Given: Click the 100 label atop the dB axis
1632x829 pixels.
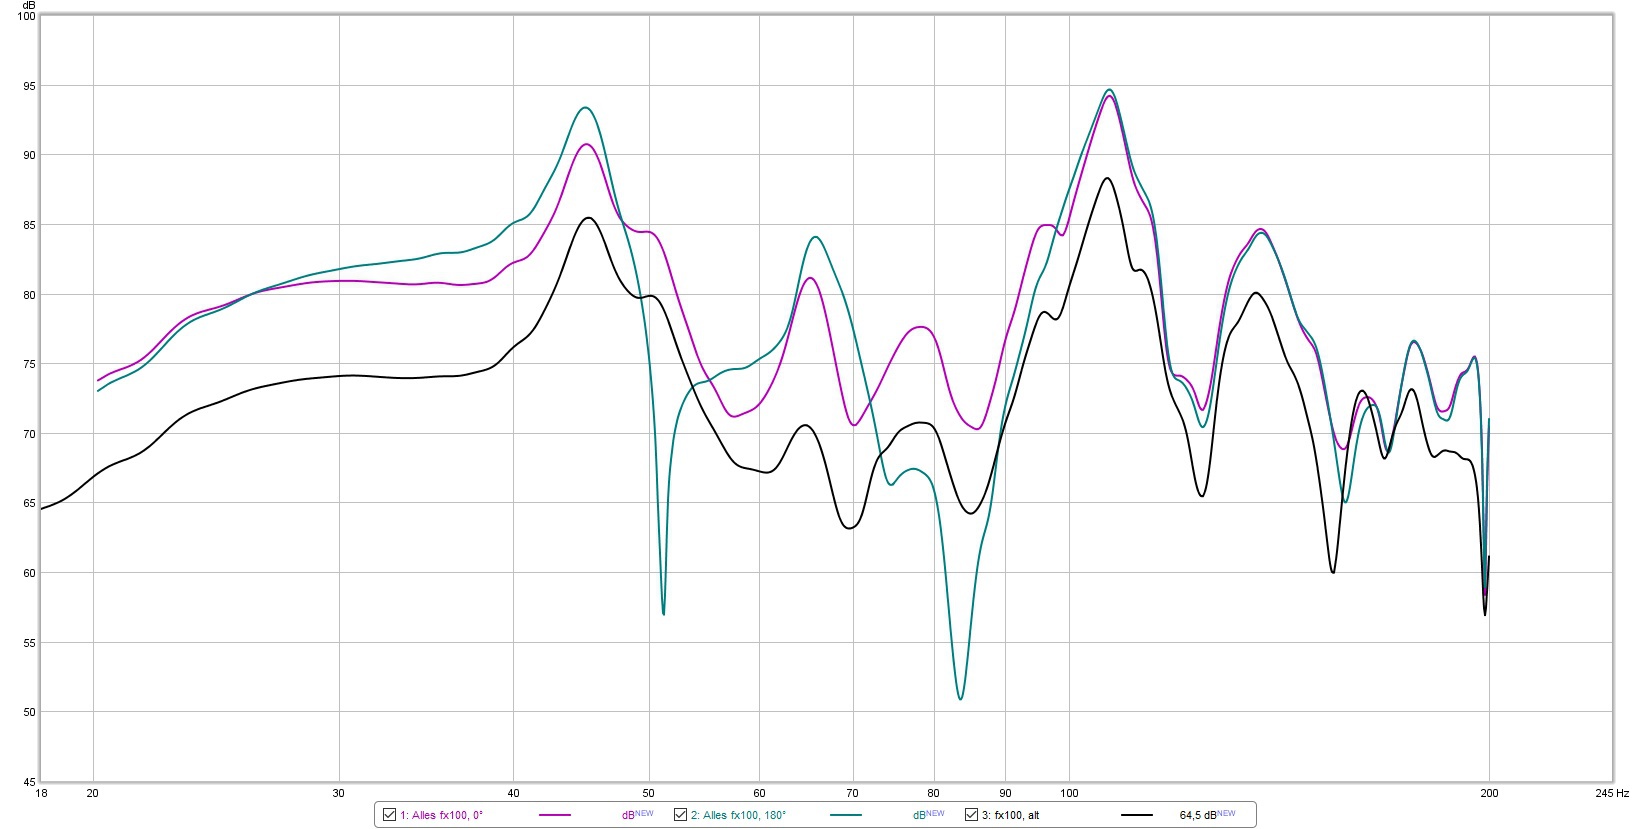Looking at the screenshot, I should (25, 16).
